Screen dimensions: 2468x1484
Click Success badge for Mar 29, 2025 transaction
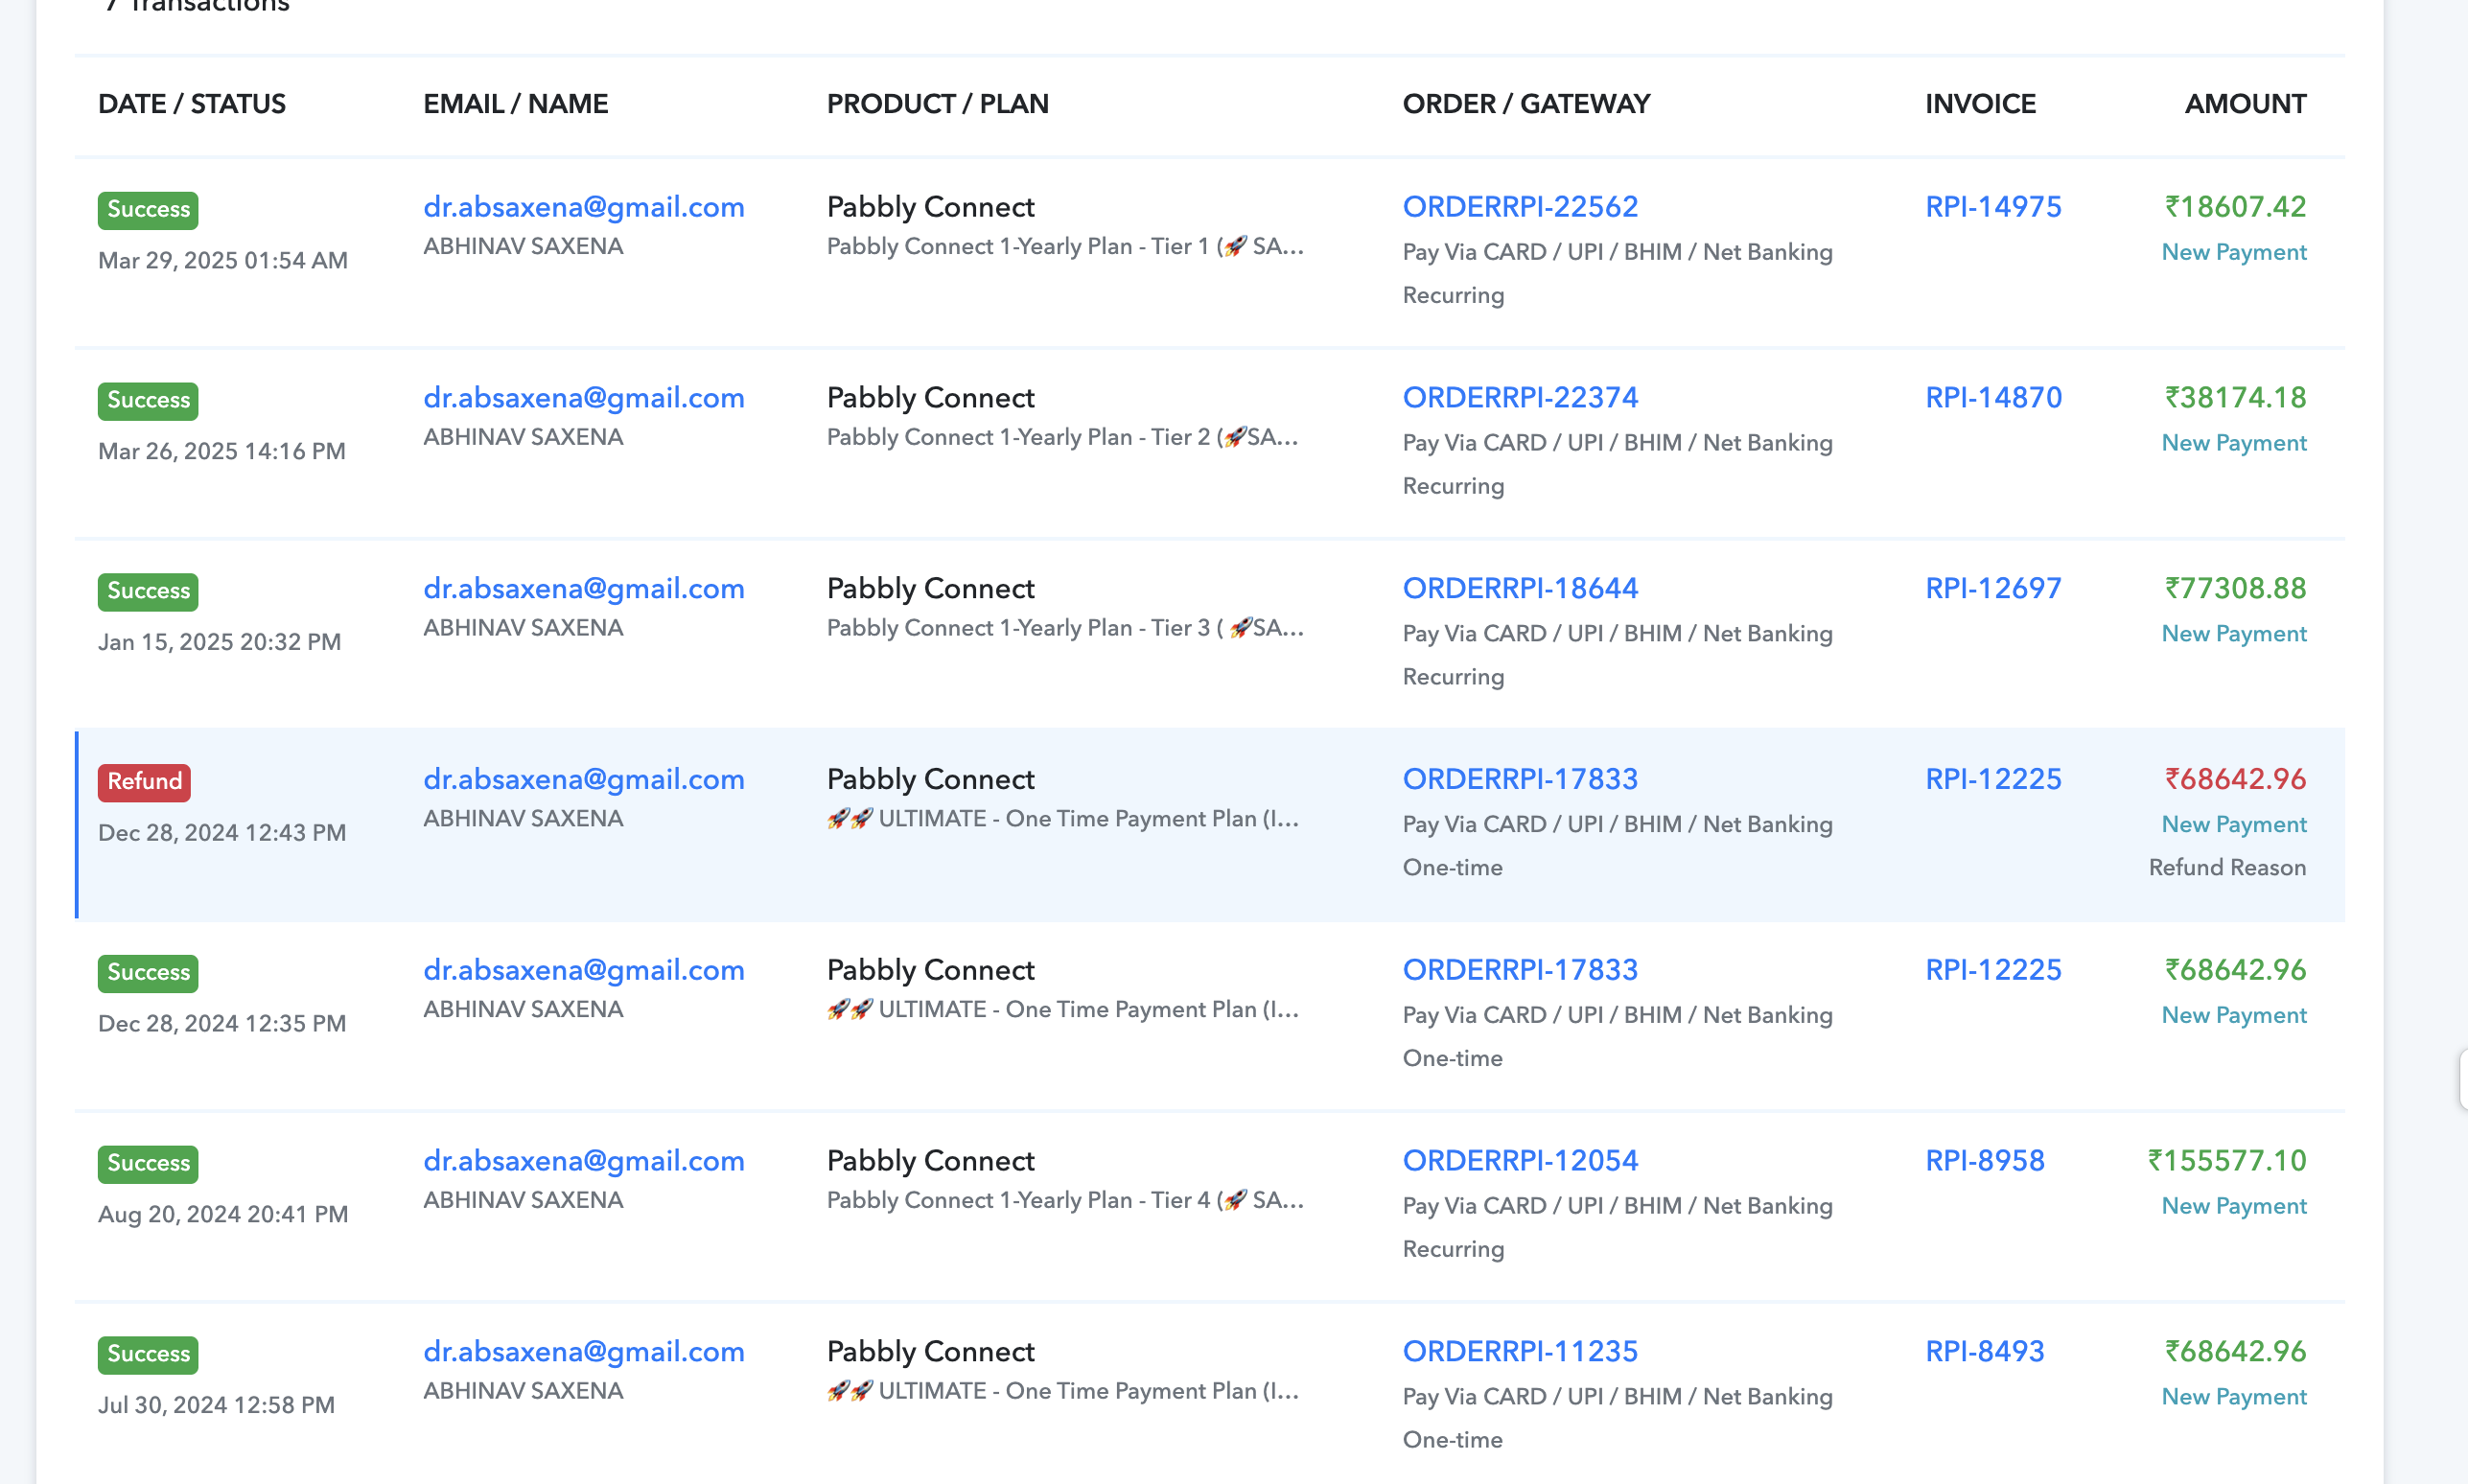(148, 210)
